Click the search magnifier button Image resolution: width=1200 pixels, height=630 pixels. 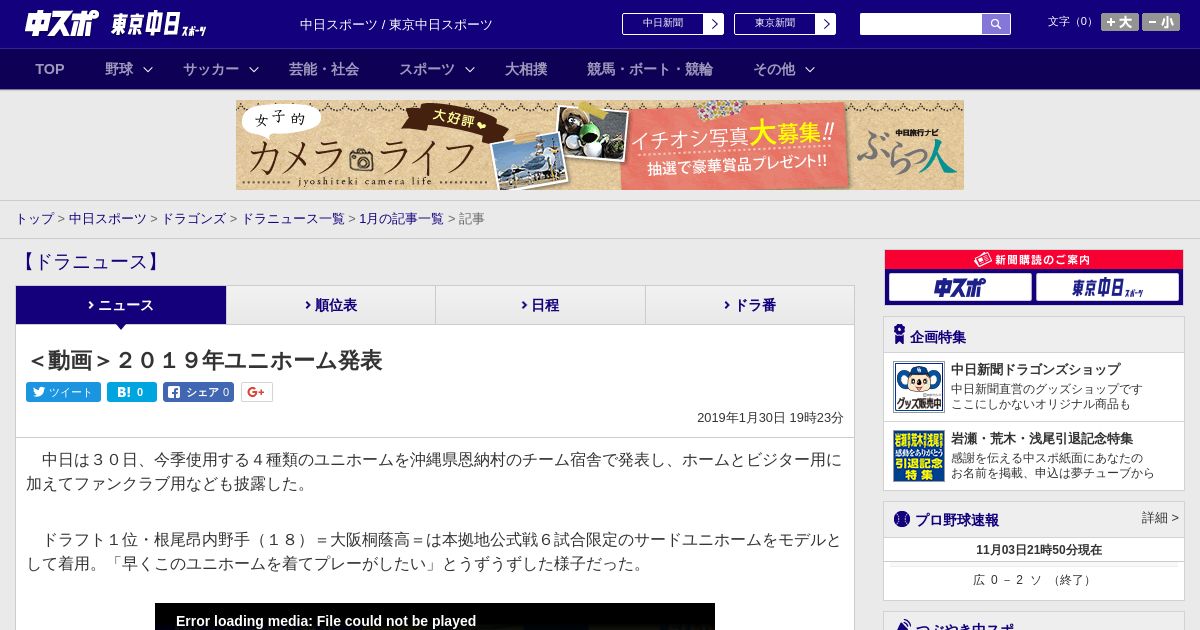pyautogui.click(x=996, y=24)
